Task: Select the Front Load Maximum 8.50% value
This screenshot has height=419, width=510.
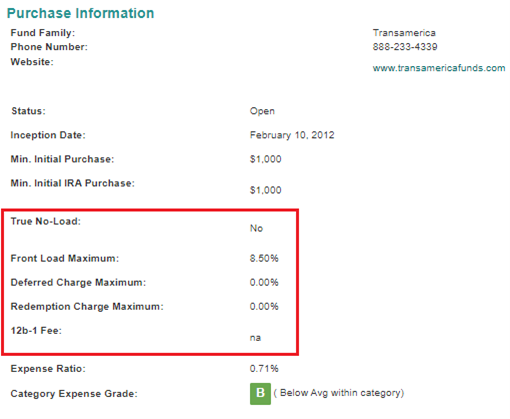Action: click(264, 258)
